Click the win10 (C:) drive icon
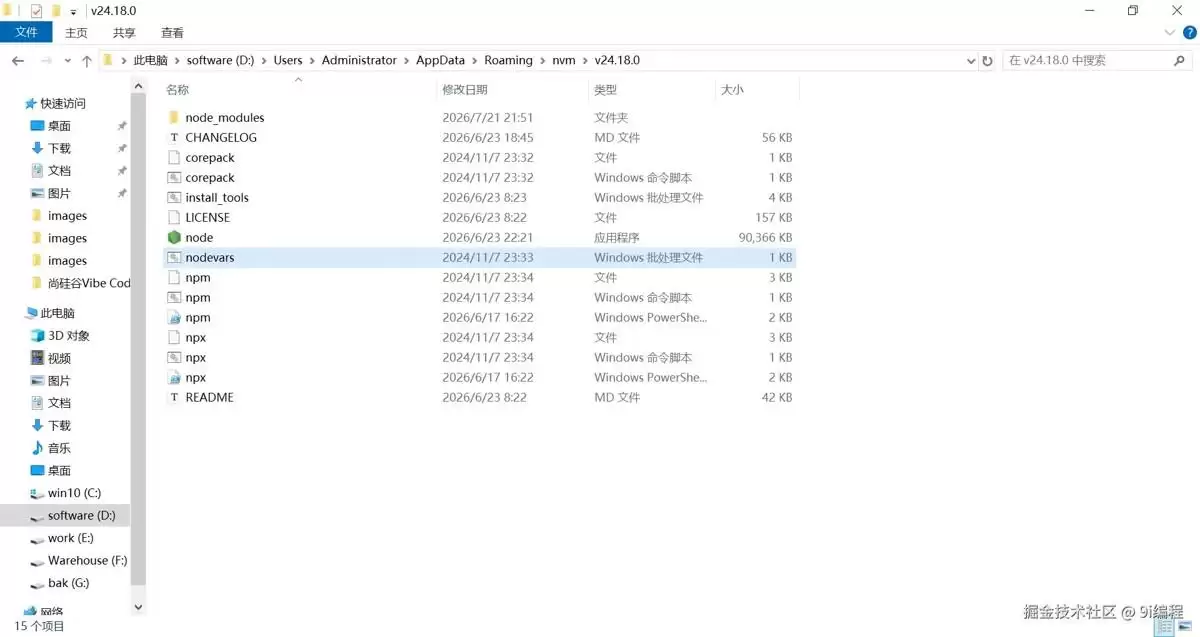This screenshot has height=637, width=1200. (x=37, y=493)
